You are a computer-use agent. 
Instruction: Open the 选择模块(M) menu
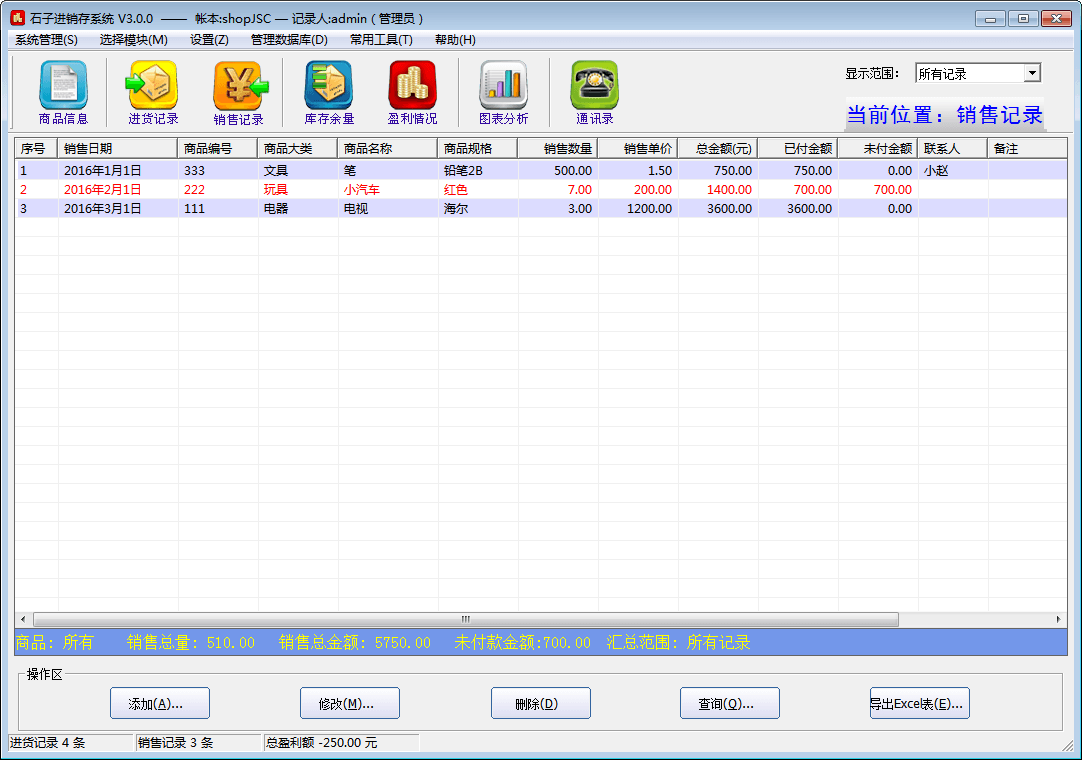click(x=133, y=40)
